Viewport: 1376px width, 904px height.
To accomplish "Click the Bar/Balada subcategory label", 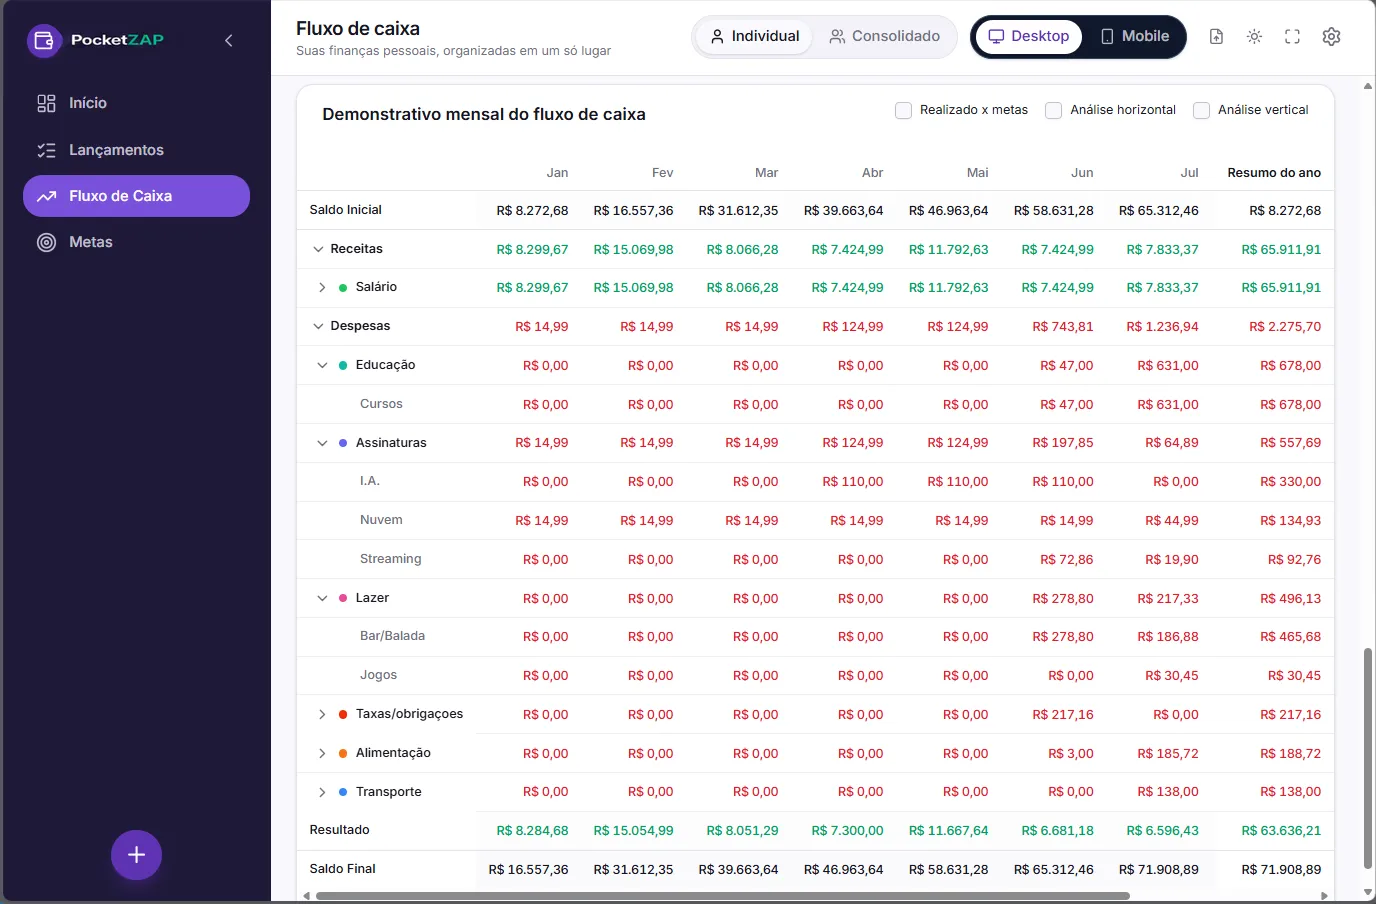I will [392, 636].
